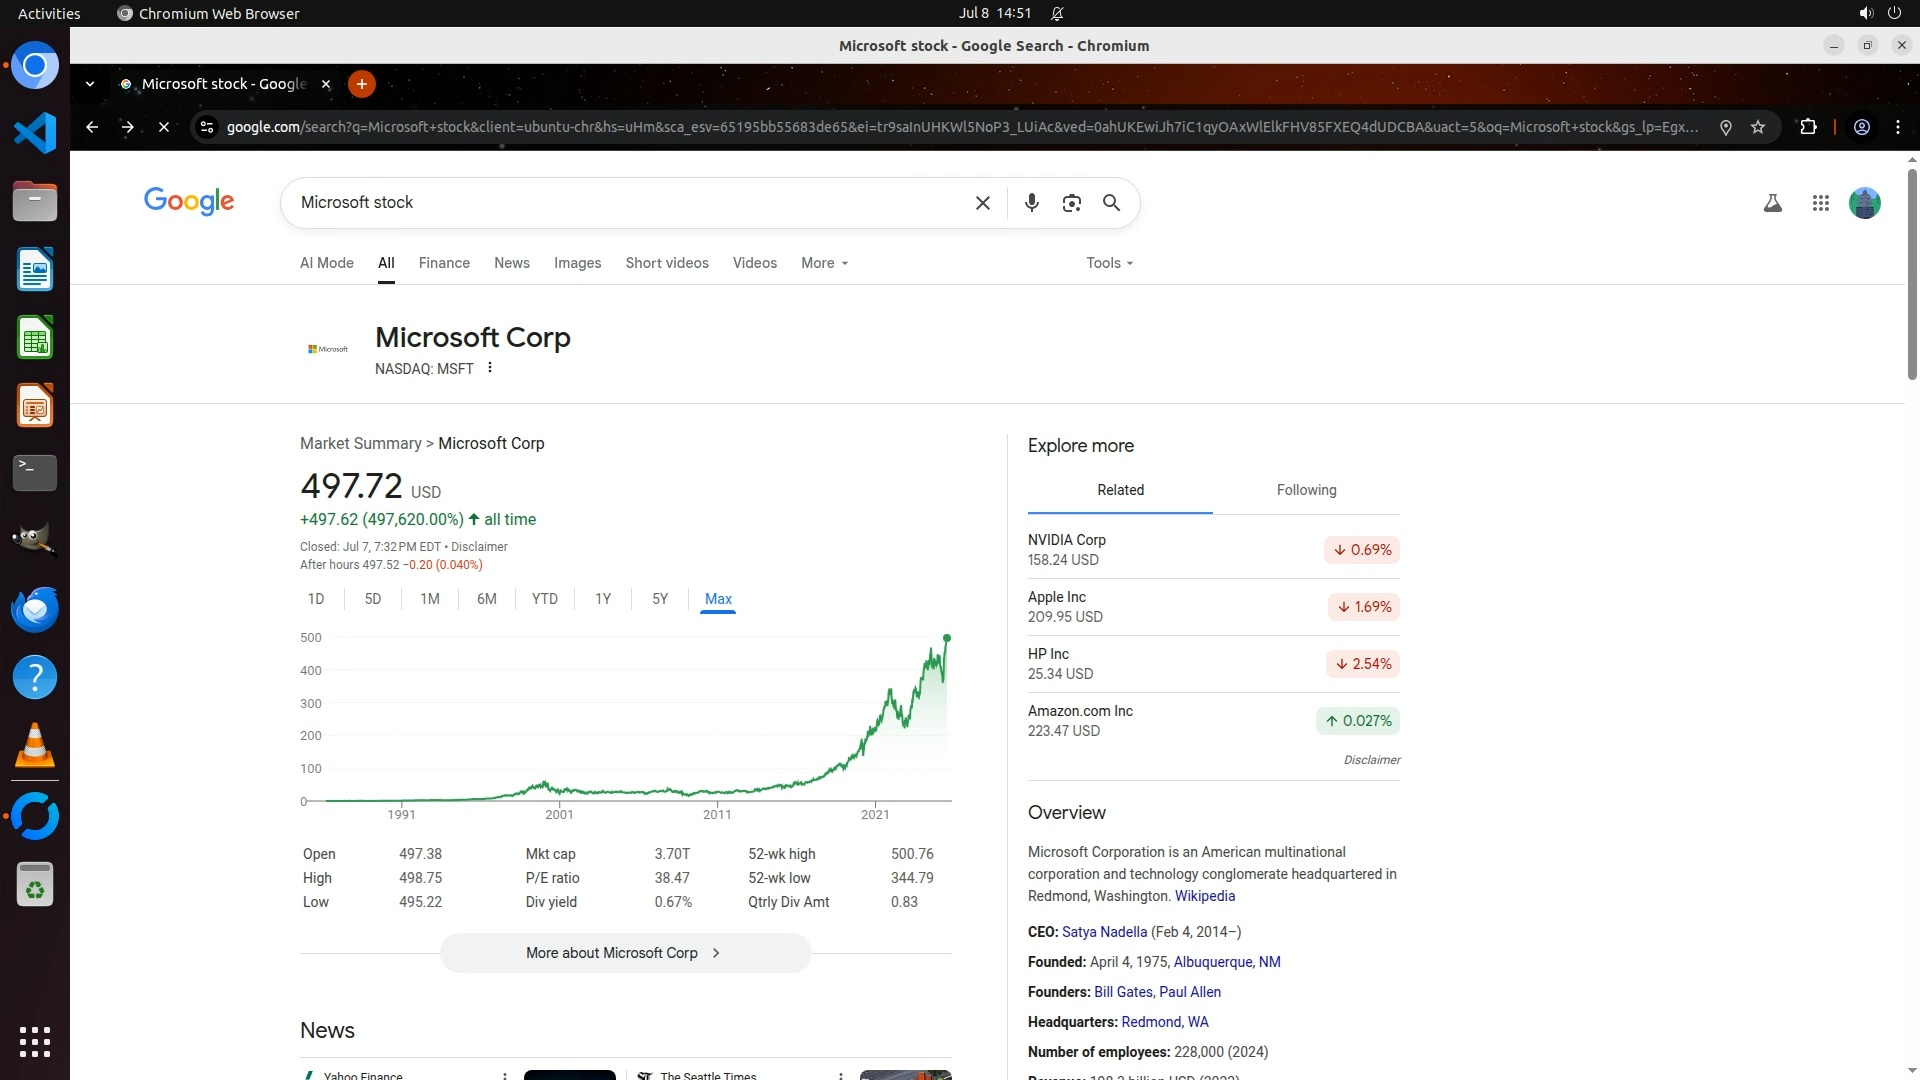This screenshot has height=1080, width=1920.
Task: Expand the More search filters dropdown
Action: point(824,263)
